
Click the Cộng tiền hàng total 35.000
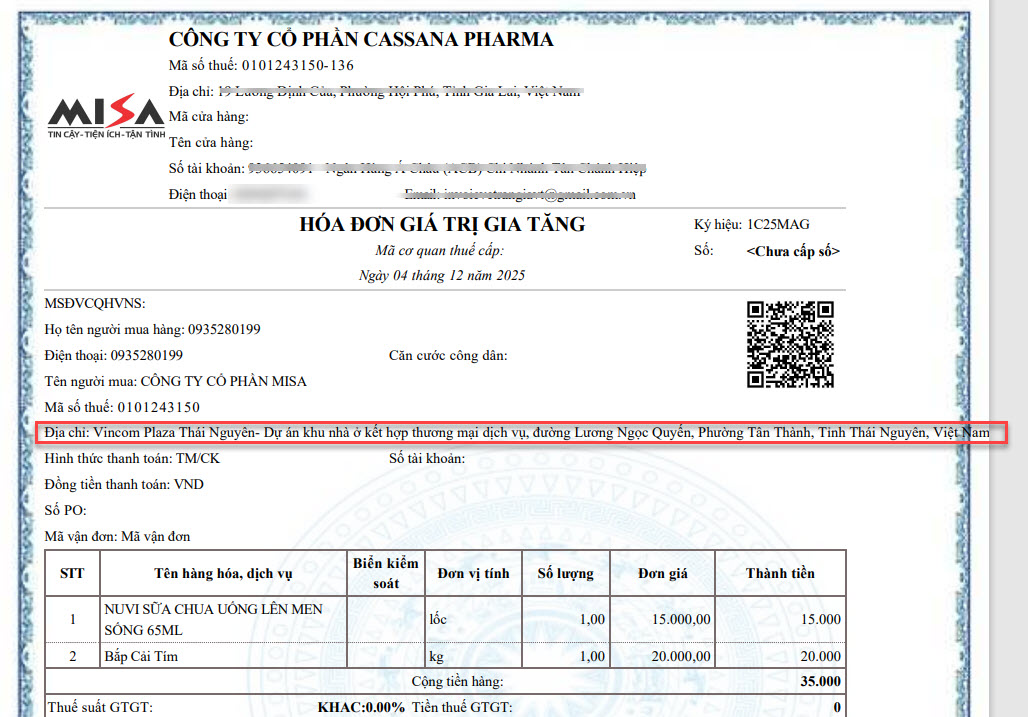tap(820, 682)
